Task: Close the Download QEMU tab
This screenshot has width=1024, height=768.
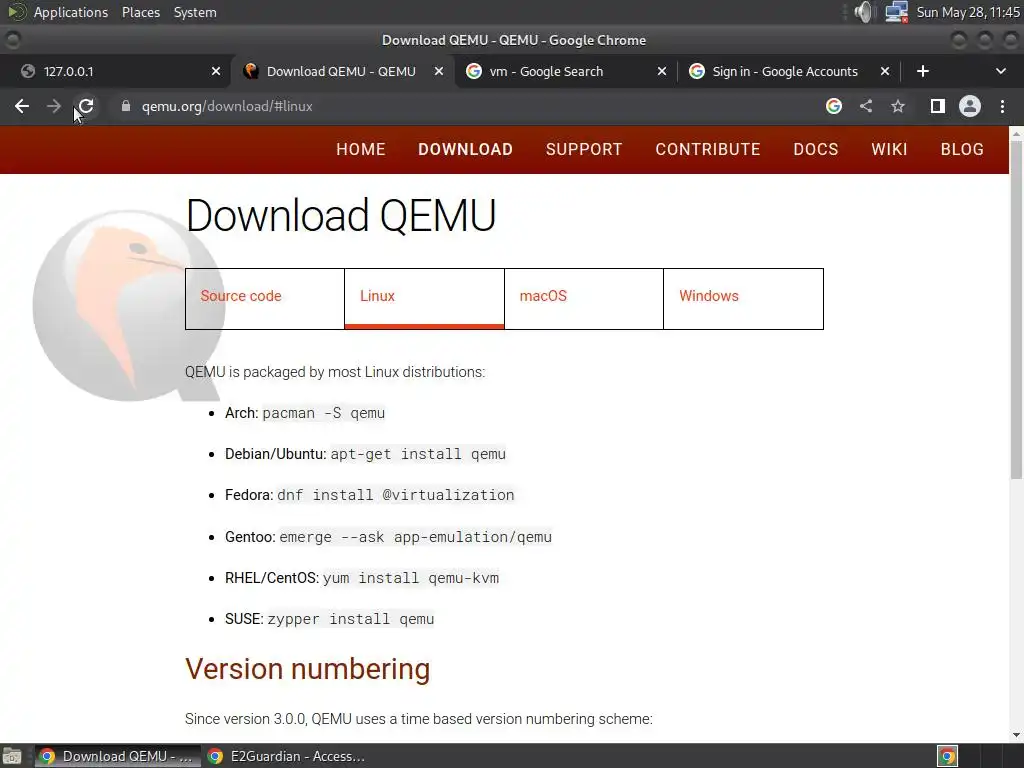Action: click(440, 71)
